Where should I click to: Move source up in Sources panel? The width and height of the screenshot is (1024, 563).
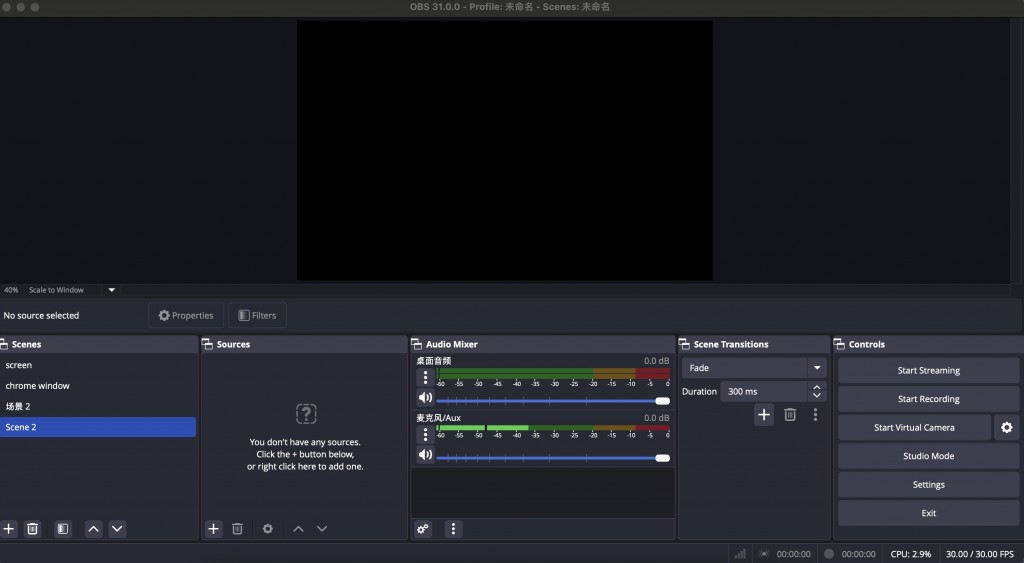(x=298, y=529)
